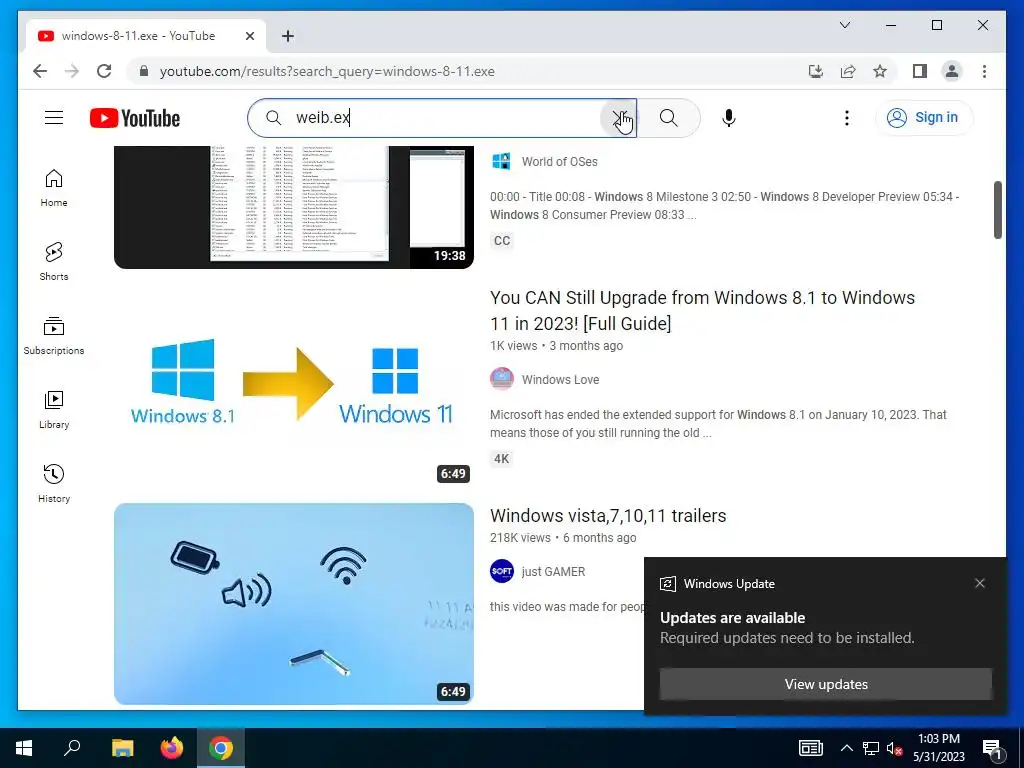Open the Windows Start menu

[24, 748]
